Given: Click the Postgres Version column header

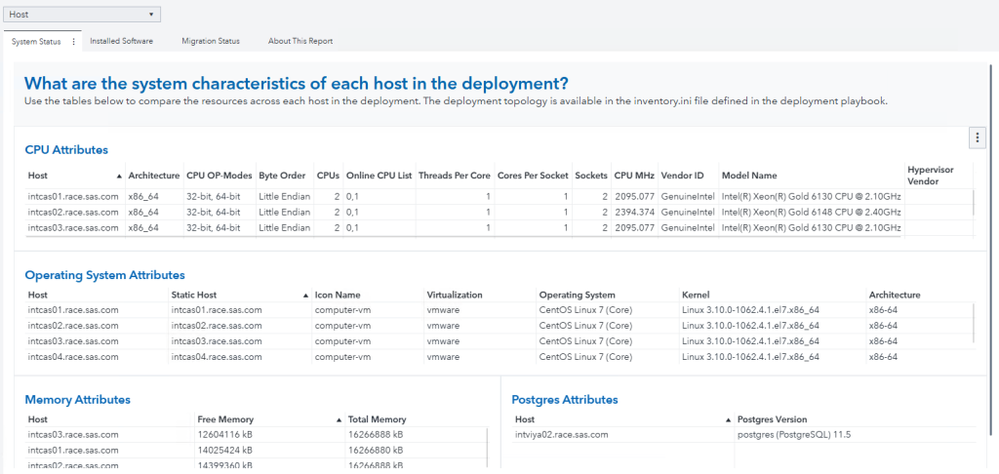Looking at the screenshot, I should [771, 420].
